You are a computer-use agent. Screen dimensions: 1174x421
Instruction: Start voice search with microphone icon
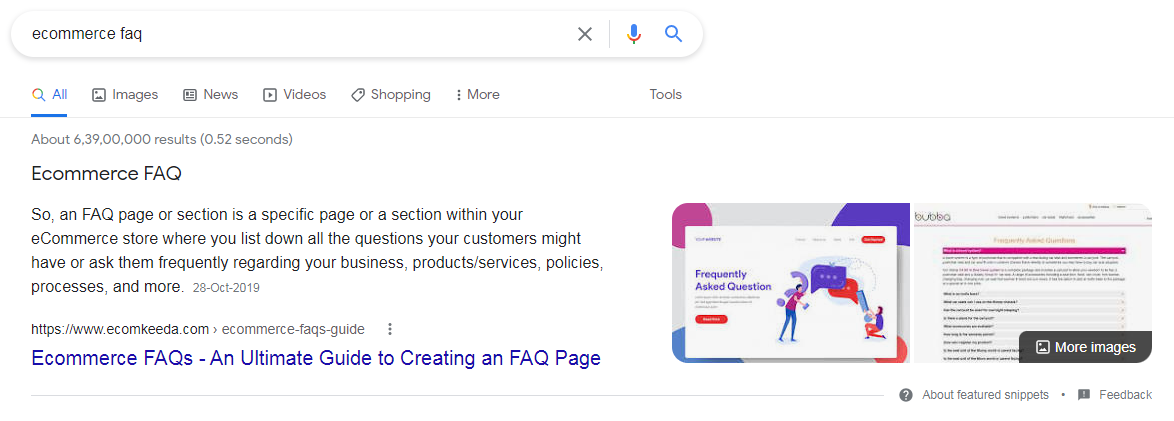633,34
